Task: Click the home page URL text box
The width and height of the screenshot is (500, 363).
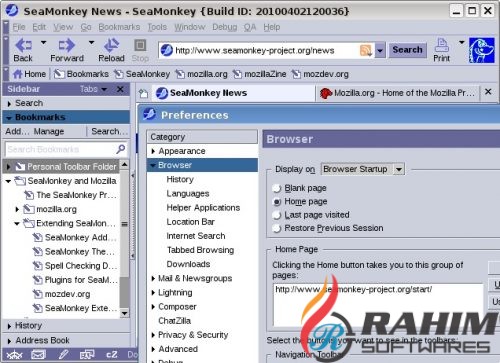Action: click(x=378, y=305)
